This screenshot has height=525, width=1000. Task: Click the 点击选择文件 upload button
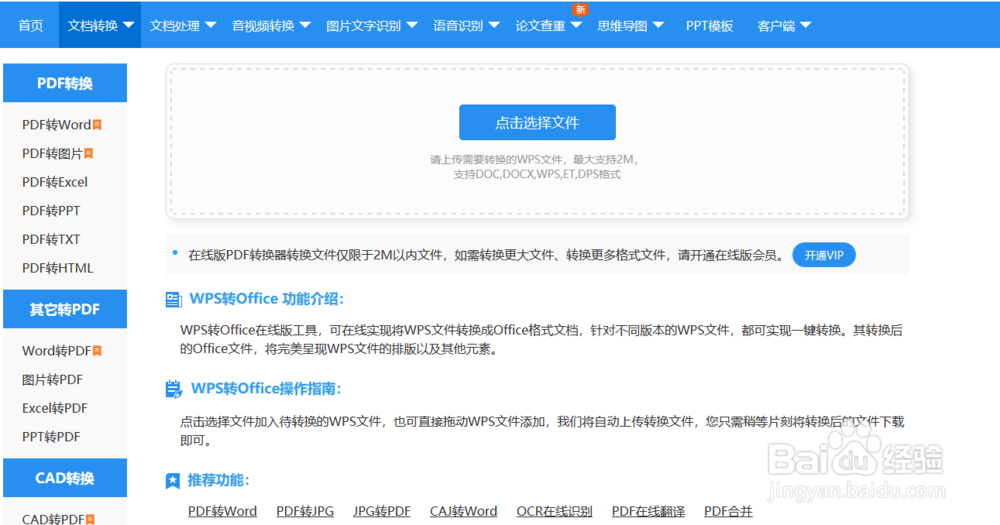click(x=537, y=122)
